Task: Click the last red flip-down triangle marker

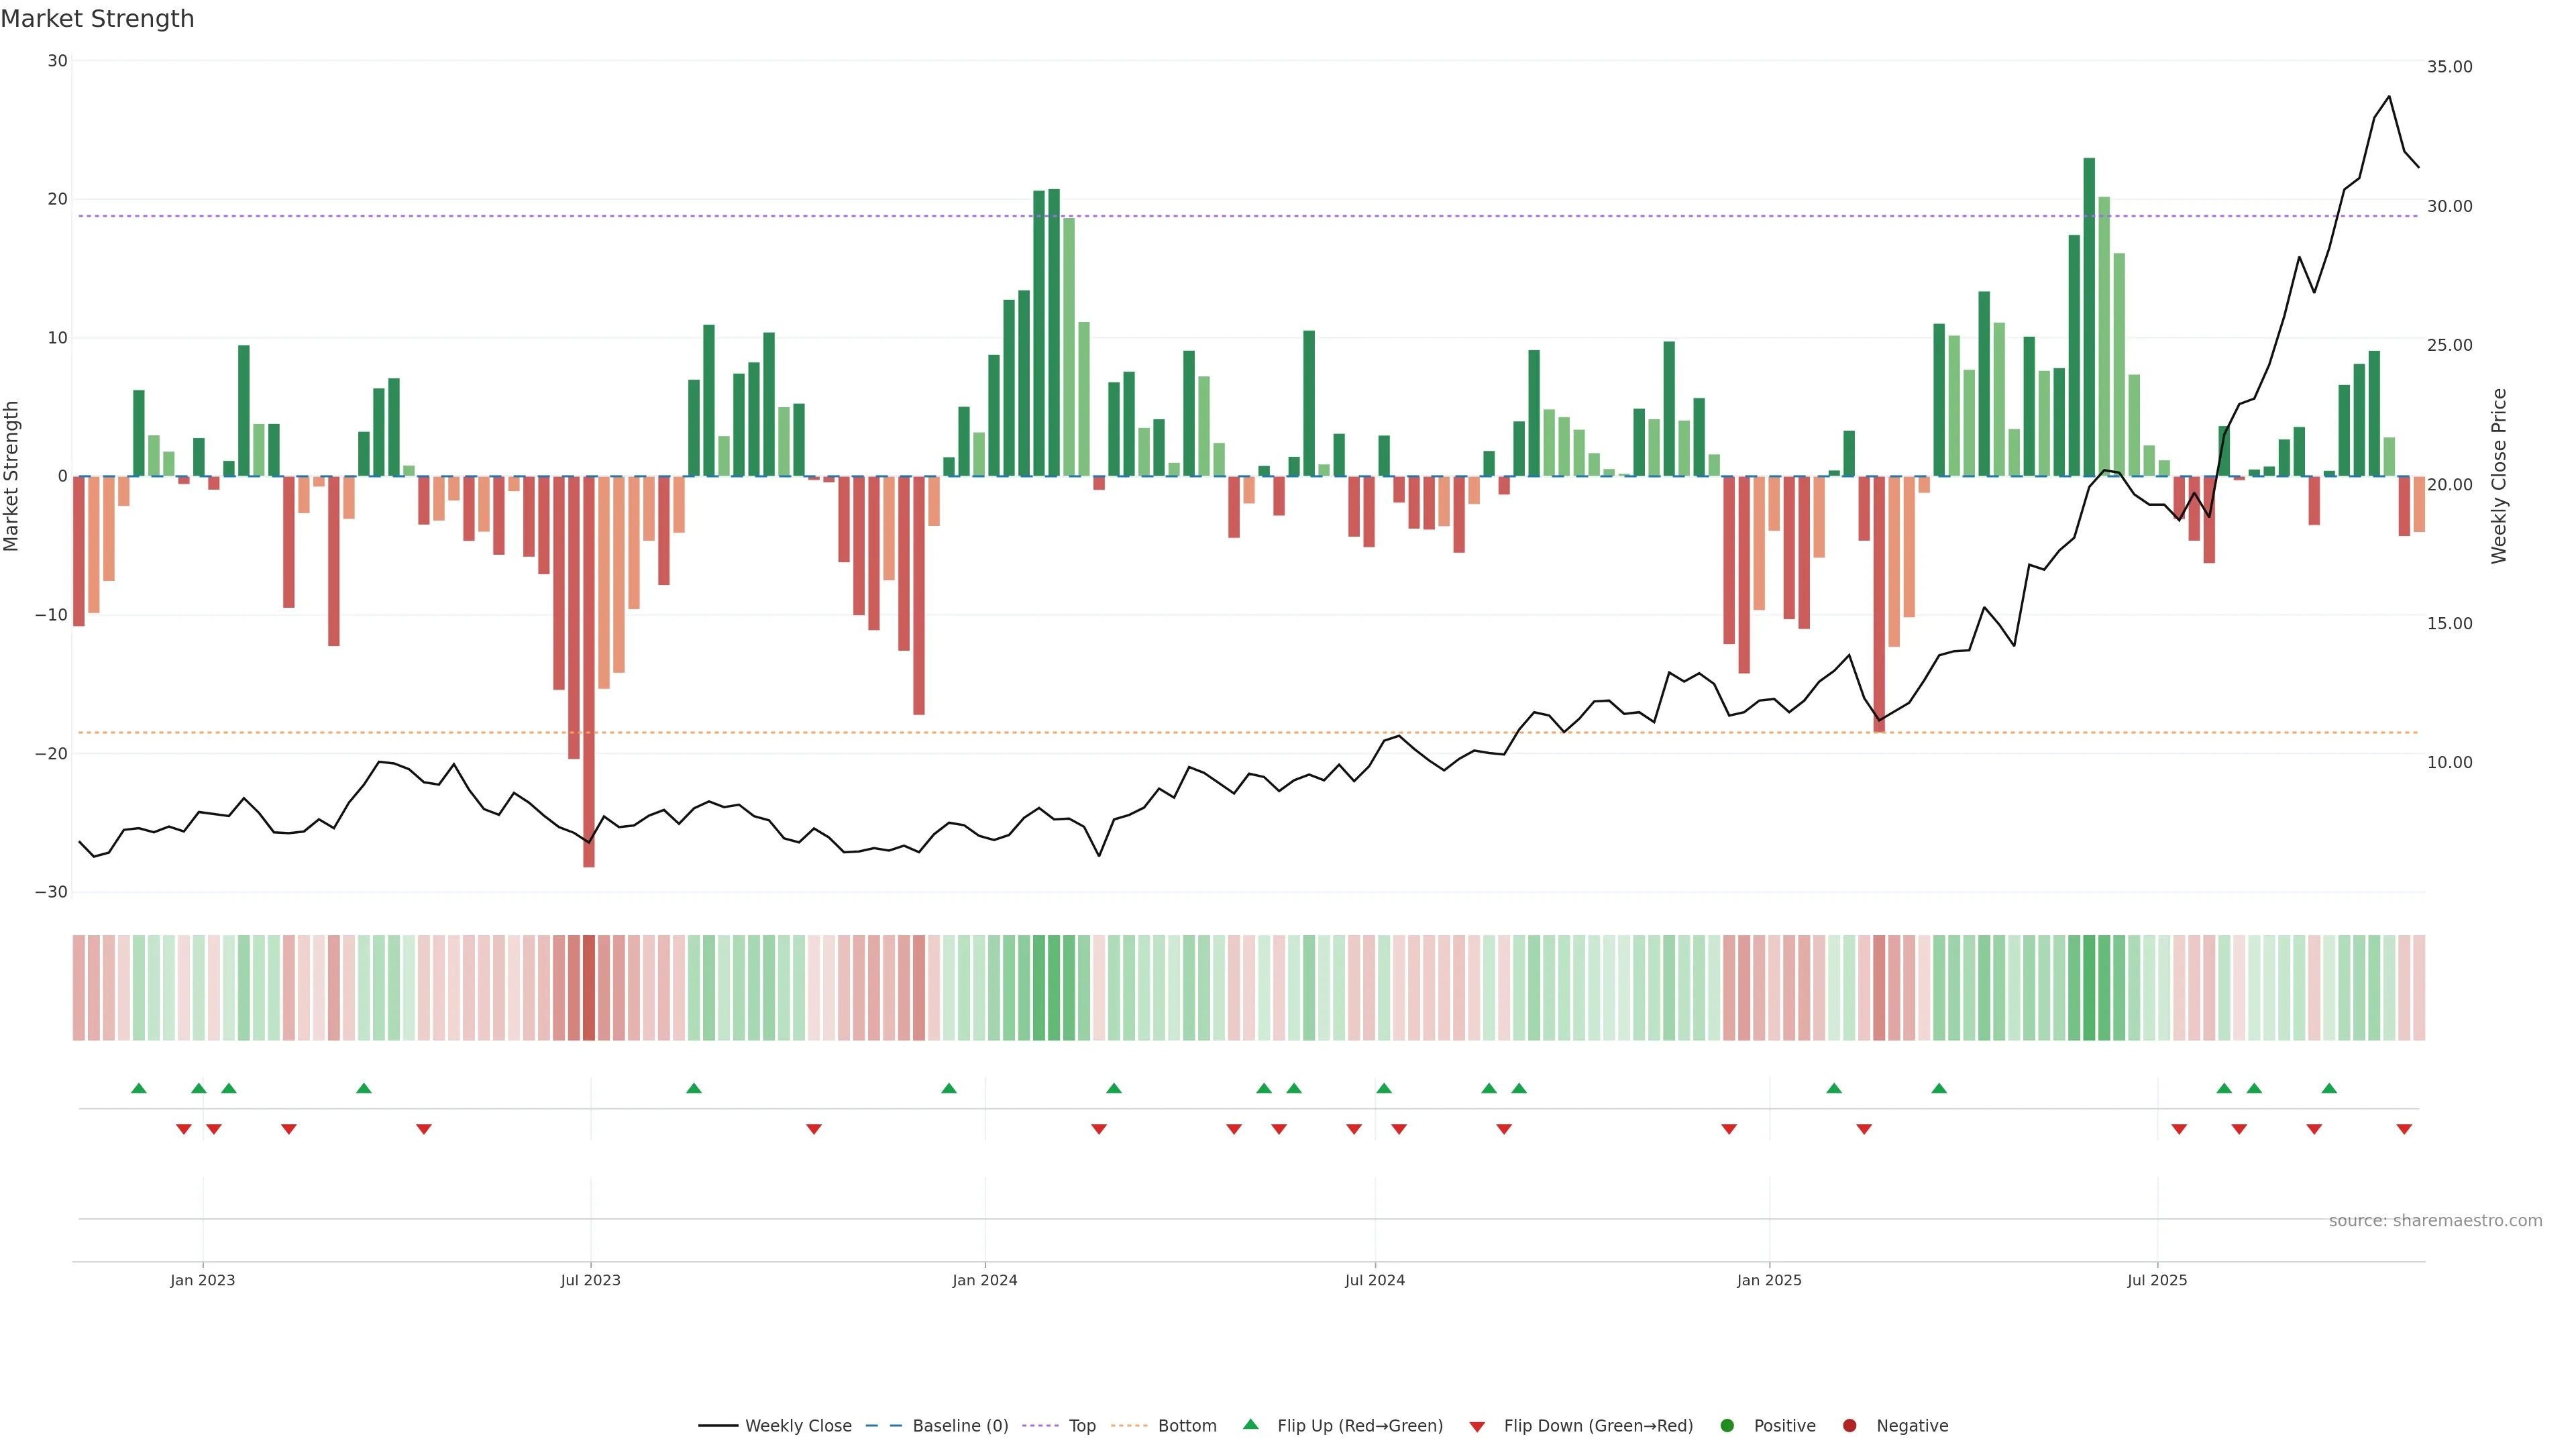Action: pyautogui.click(x=2404, y=1129)
